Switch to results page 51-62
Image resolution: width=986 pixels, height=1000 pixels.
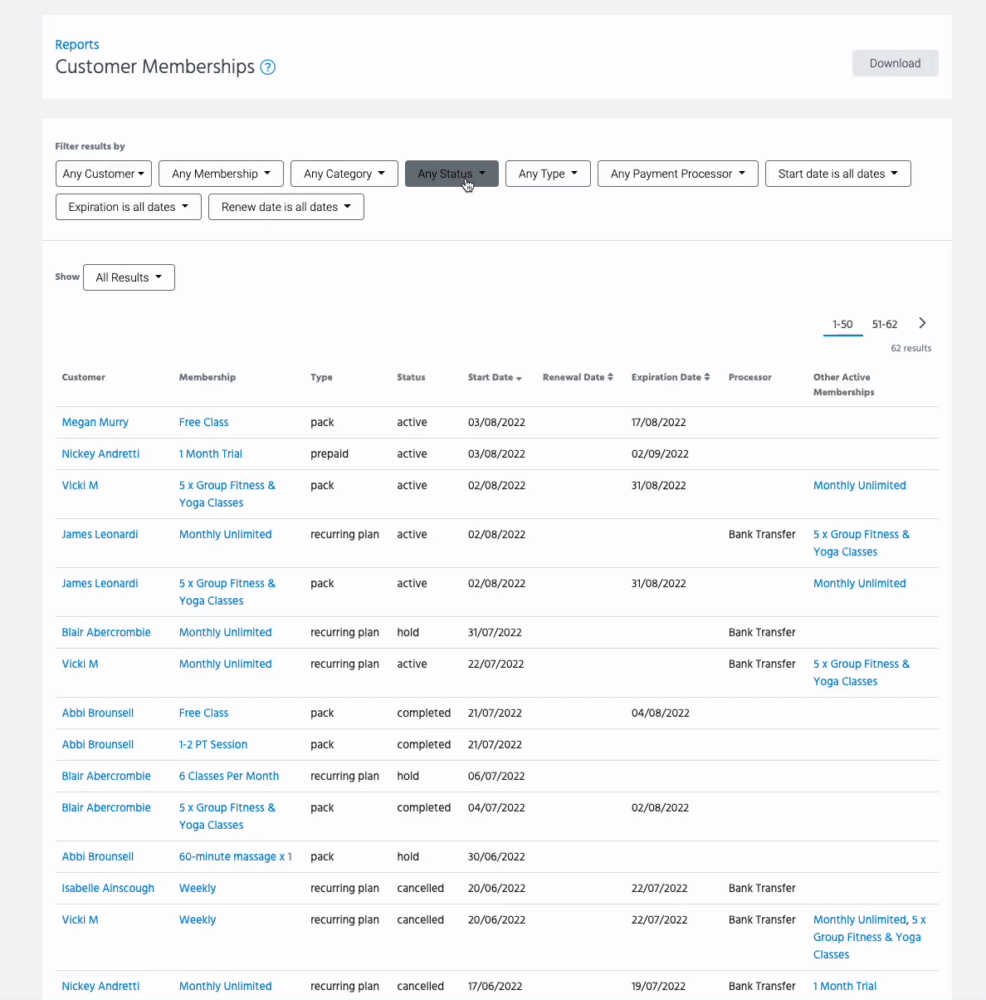tap(884, 324)
